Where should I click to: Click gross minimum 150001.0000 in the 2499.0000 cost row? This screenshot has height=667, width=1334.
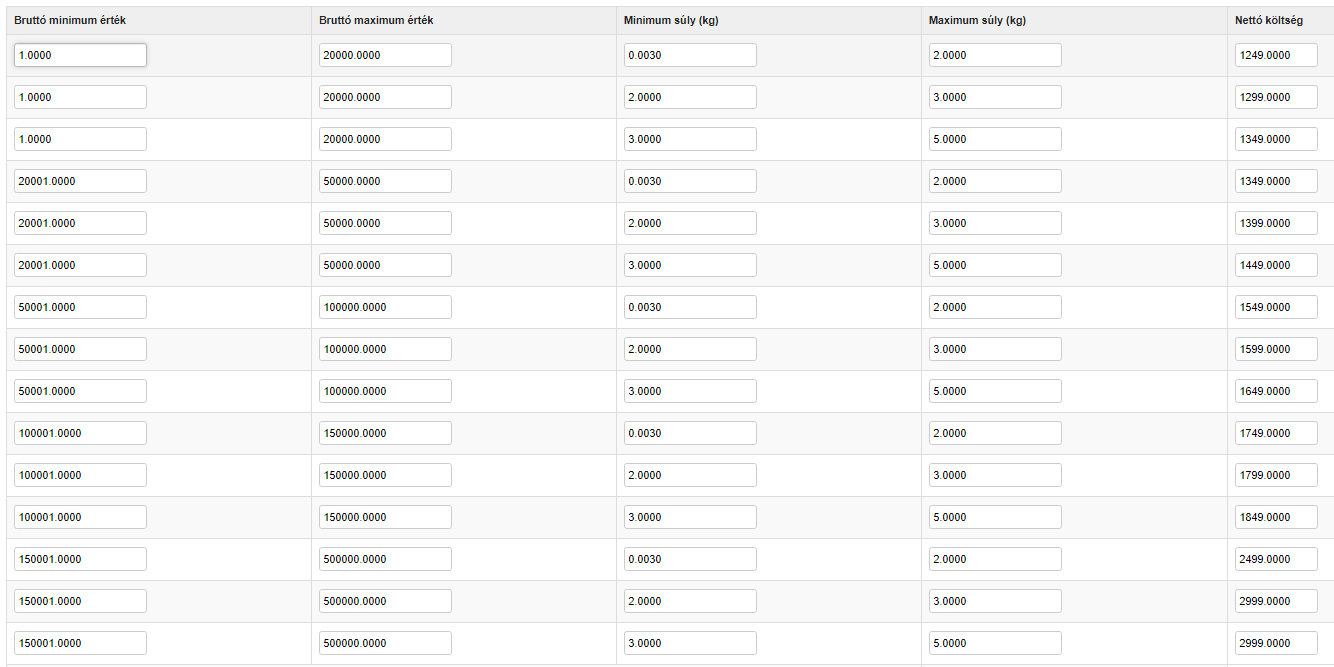[80, 559]
